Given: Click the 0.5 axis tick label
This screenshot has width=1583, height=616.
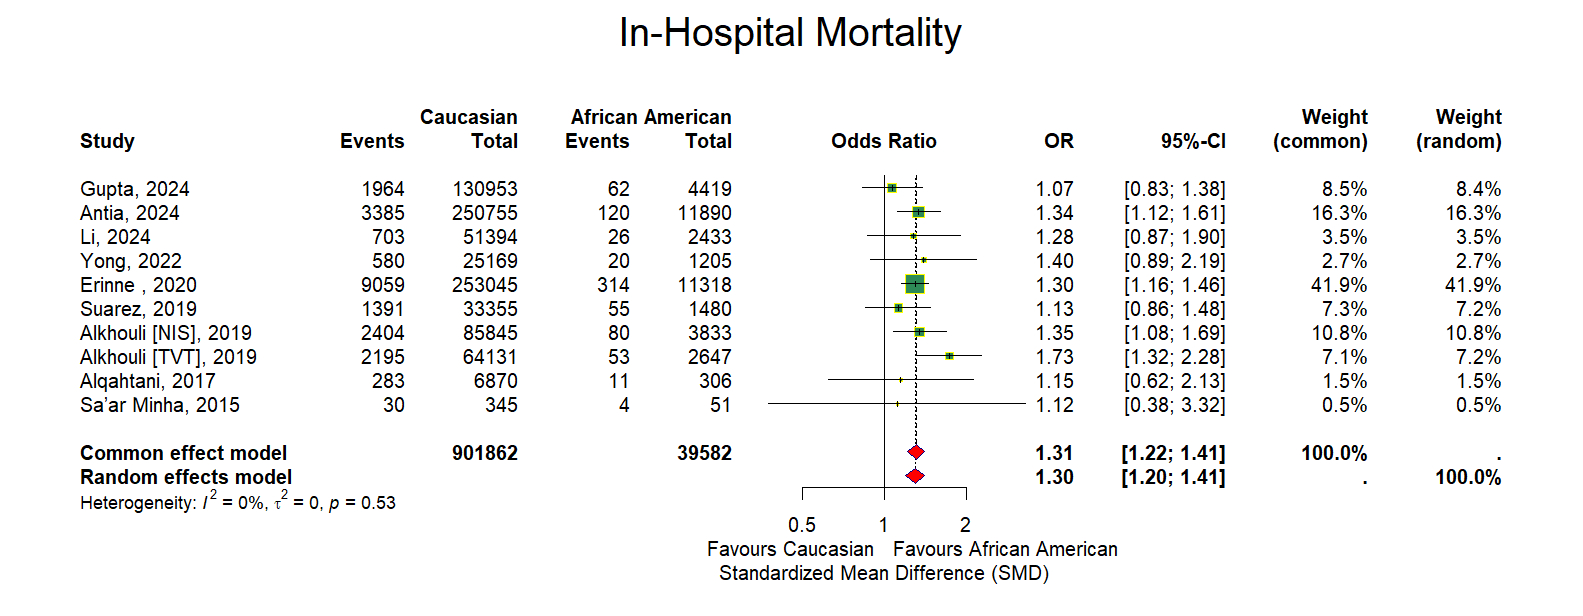Looking at the screenshot, I should 802,525.
